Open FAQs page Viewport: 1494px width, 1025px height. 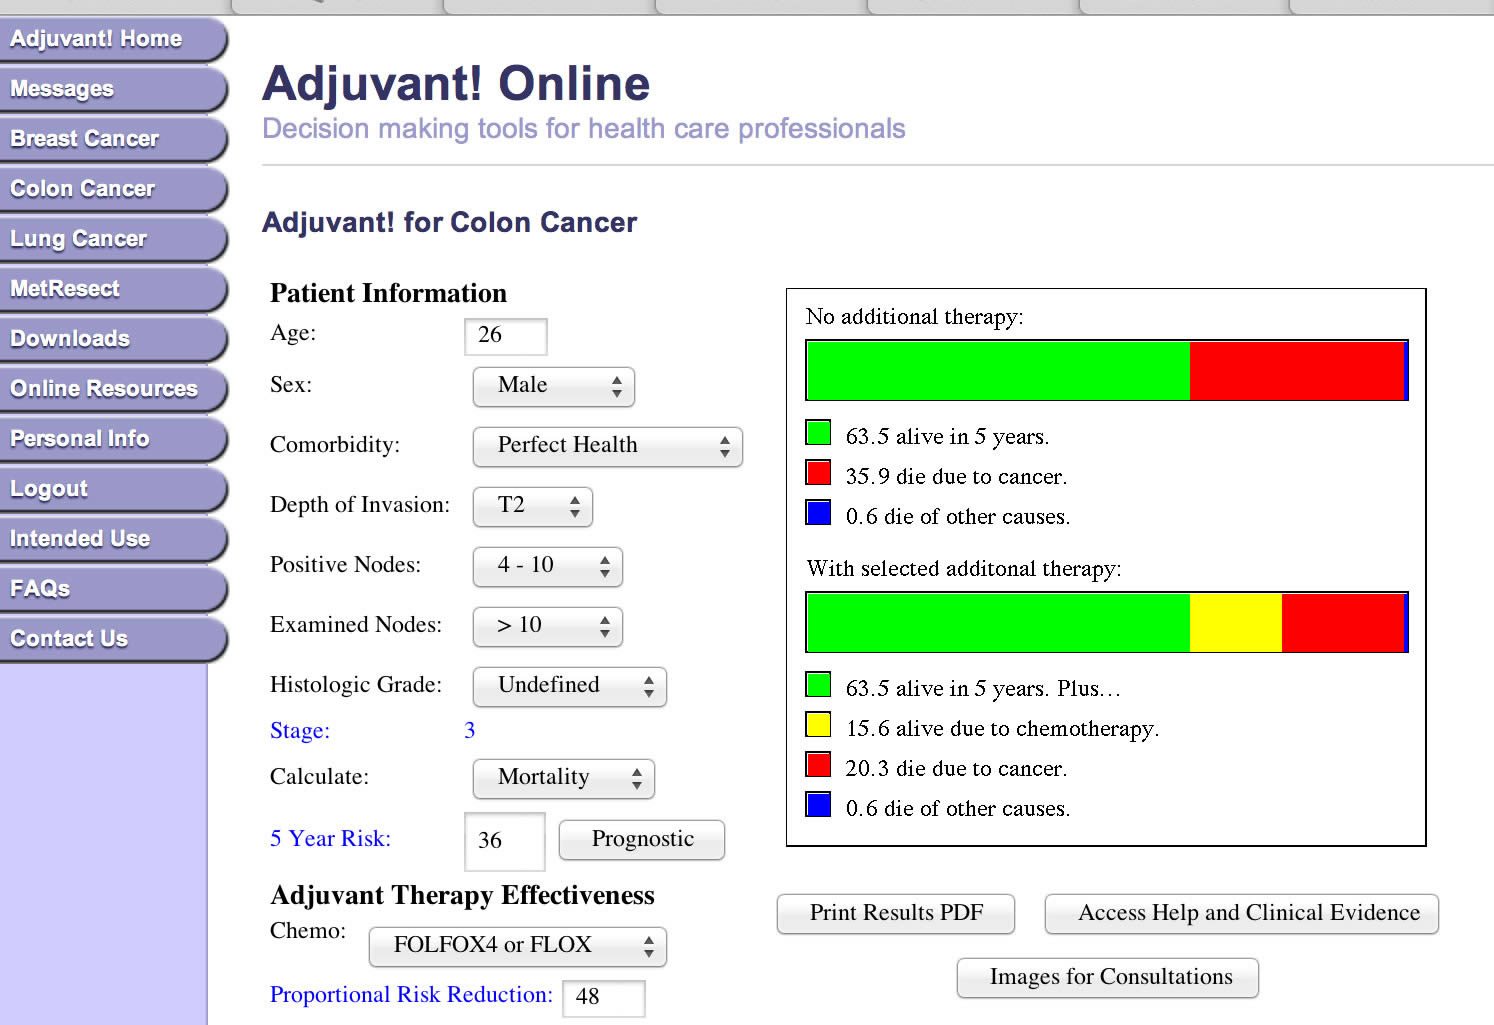[113, 589]
